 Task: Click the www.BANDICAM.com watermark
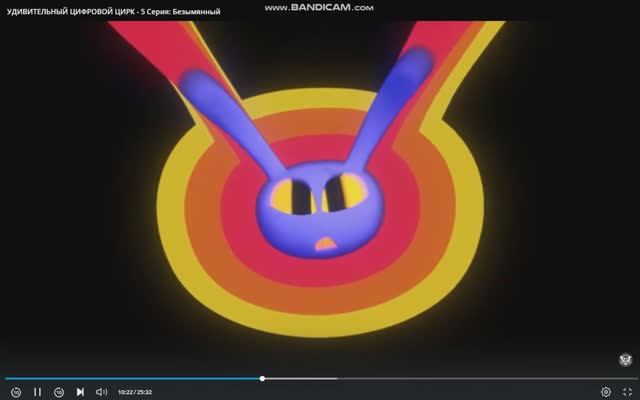319,7
